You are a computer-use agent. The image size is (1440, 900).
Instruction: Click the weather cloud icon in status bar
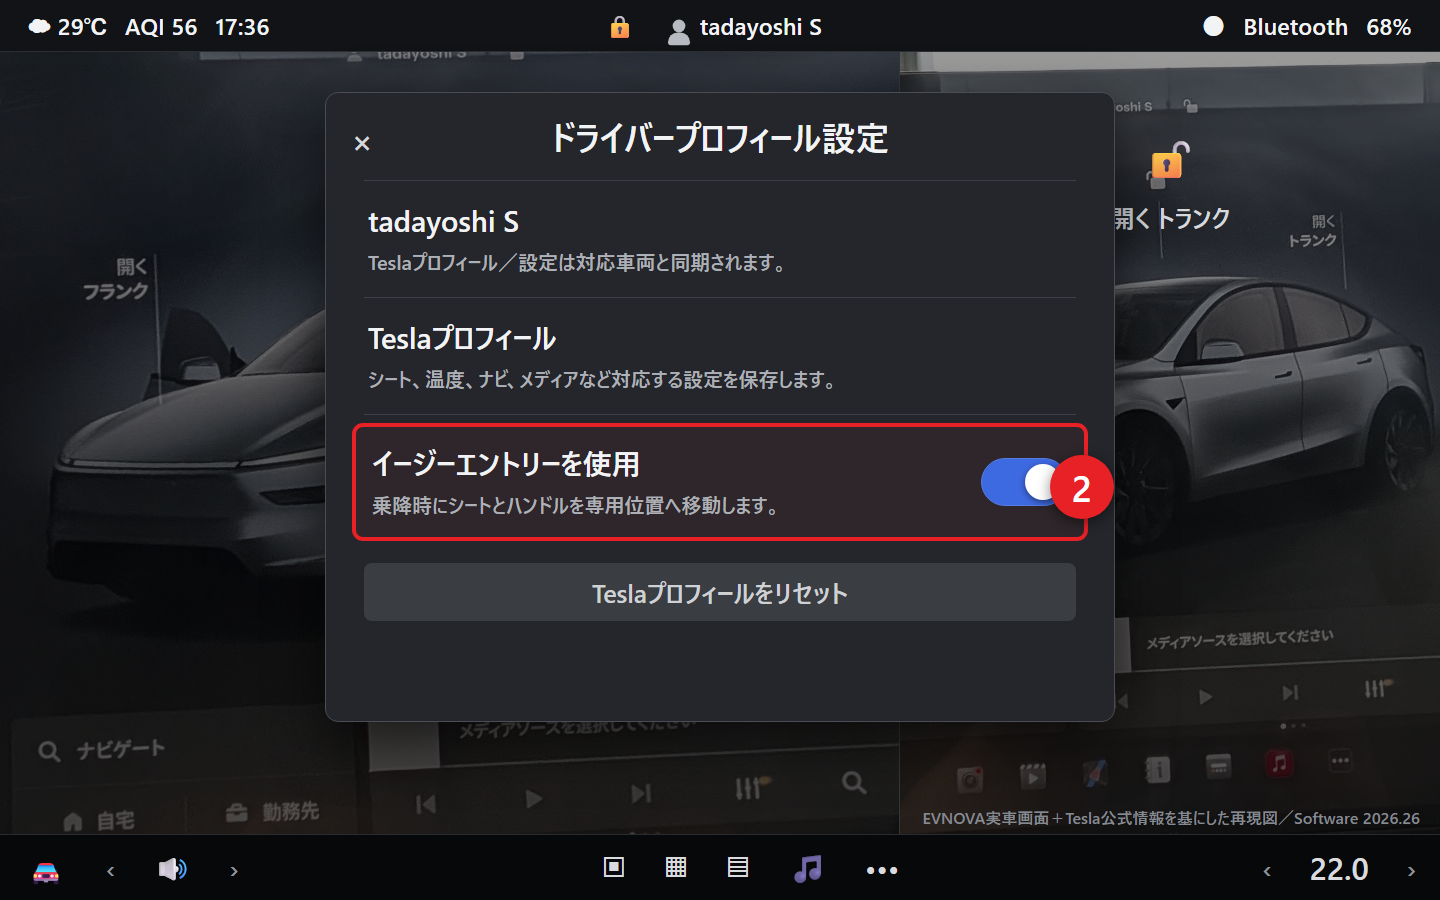click(x=39, y=27)
